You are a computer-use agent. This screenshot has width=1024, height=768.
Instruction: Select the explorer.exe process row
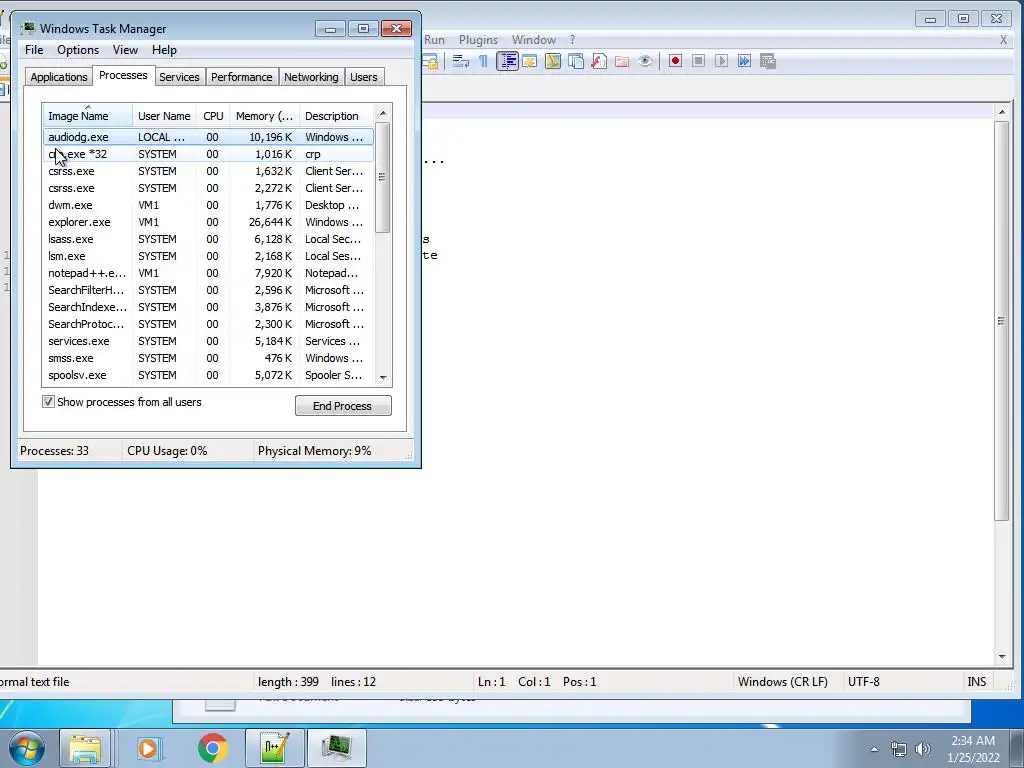click(x=208, y=222)
